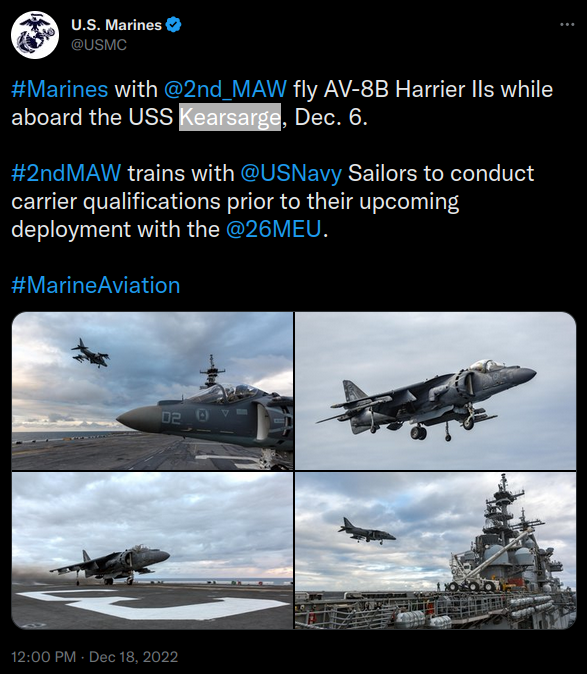The height and width of the screenshot is (674, 587).
Task: View photo of hovering Harrier closeup
Action: pyautogui.click(x=435, y=391)
